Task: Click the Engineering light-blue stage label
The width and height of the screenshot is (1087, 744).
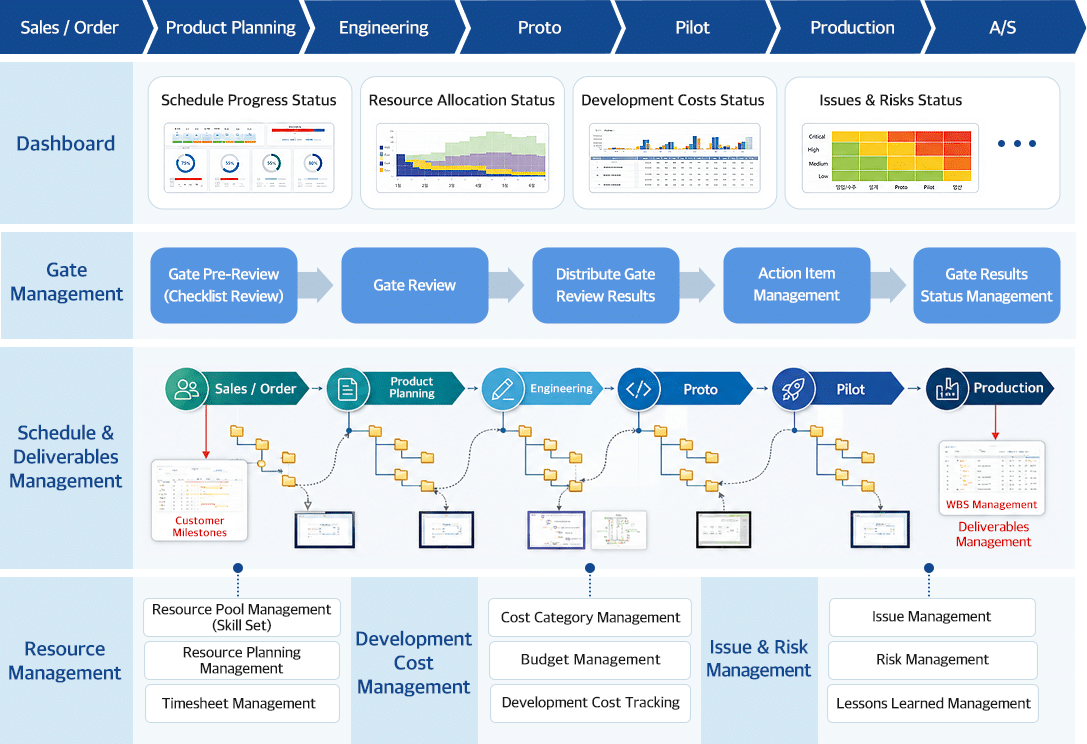Action: pyautogui.click(x=562, y=388)
